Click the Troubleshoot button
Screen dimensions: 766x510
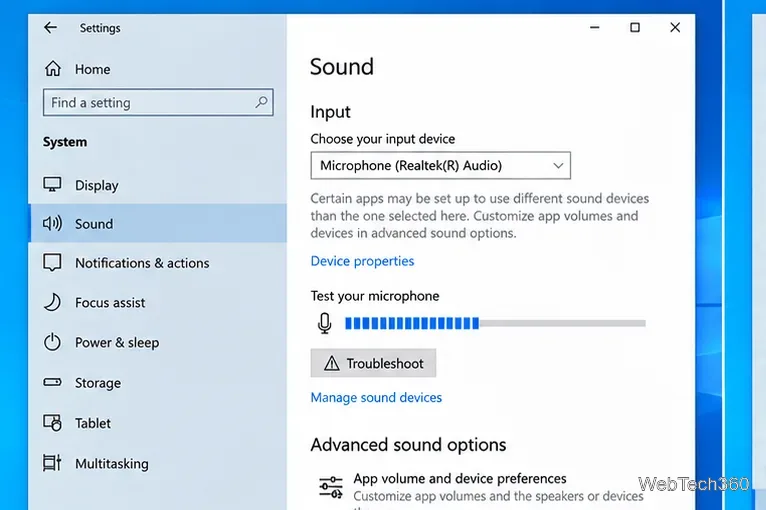click(x=373, y=363)
